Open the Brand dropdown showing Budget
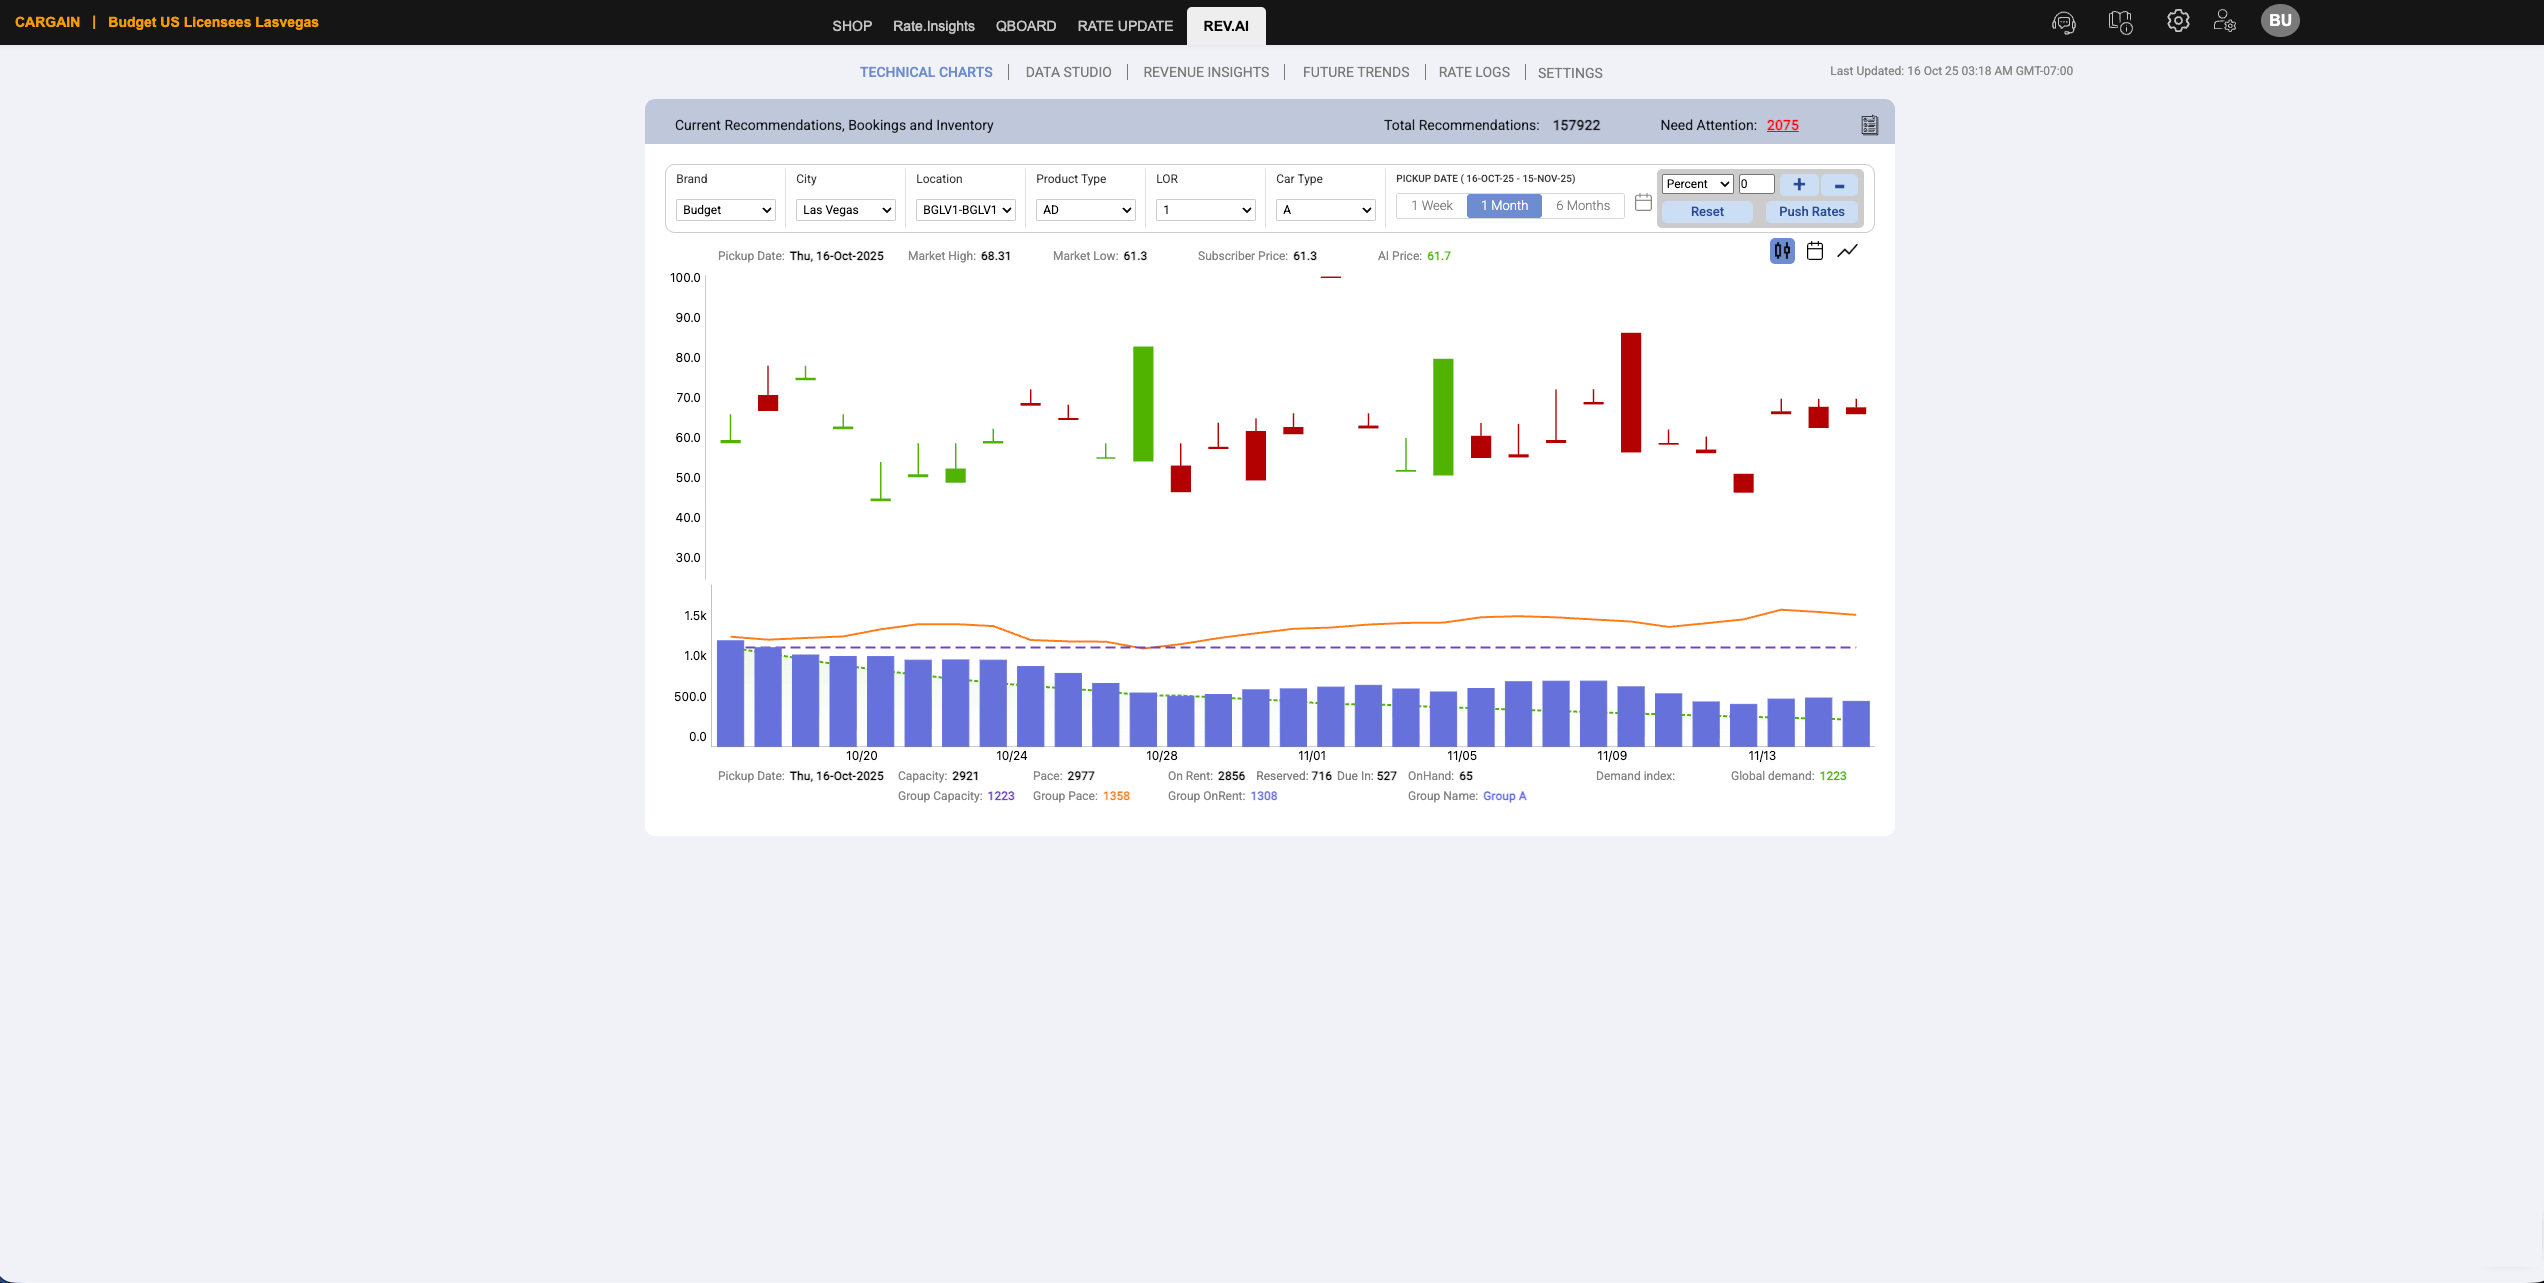Image resolution: width=2544 pixels, height=1283 pixels. [726, 210]
